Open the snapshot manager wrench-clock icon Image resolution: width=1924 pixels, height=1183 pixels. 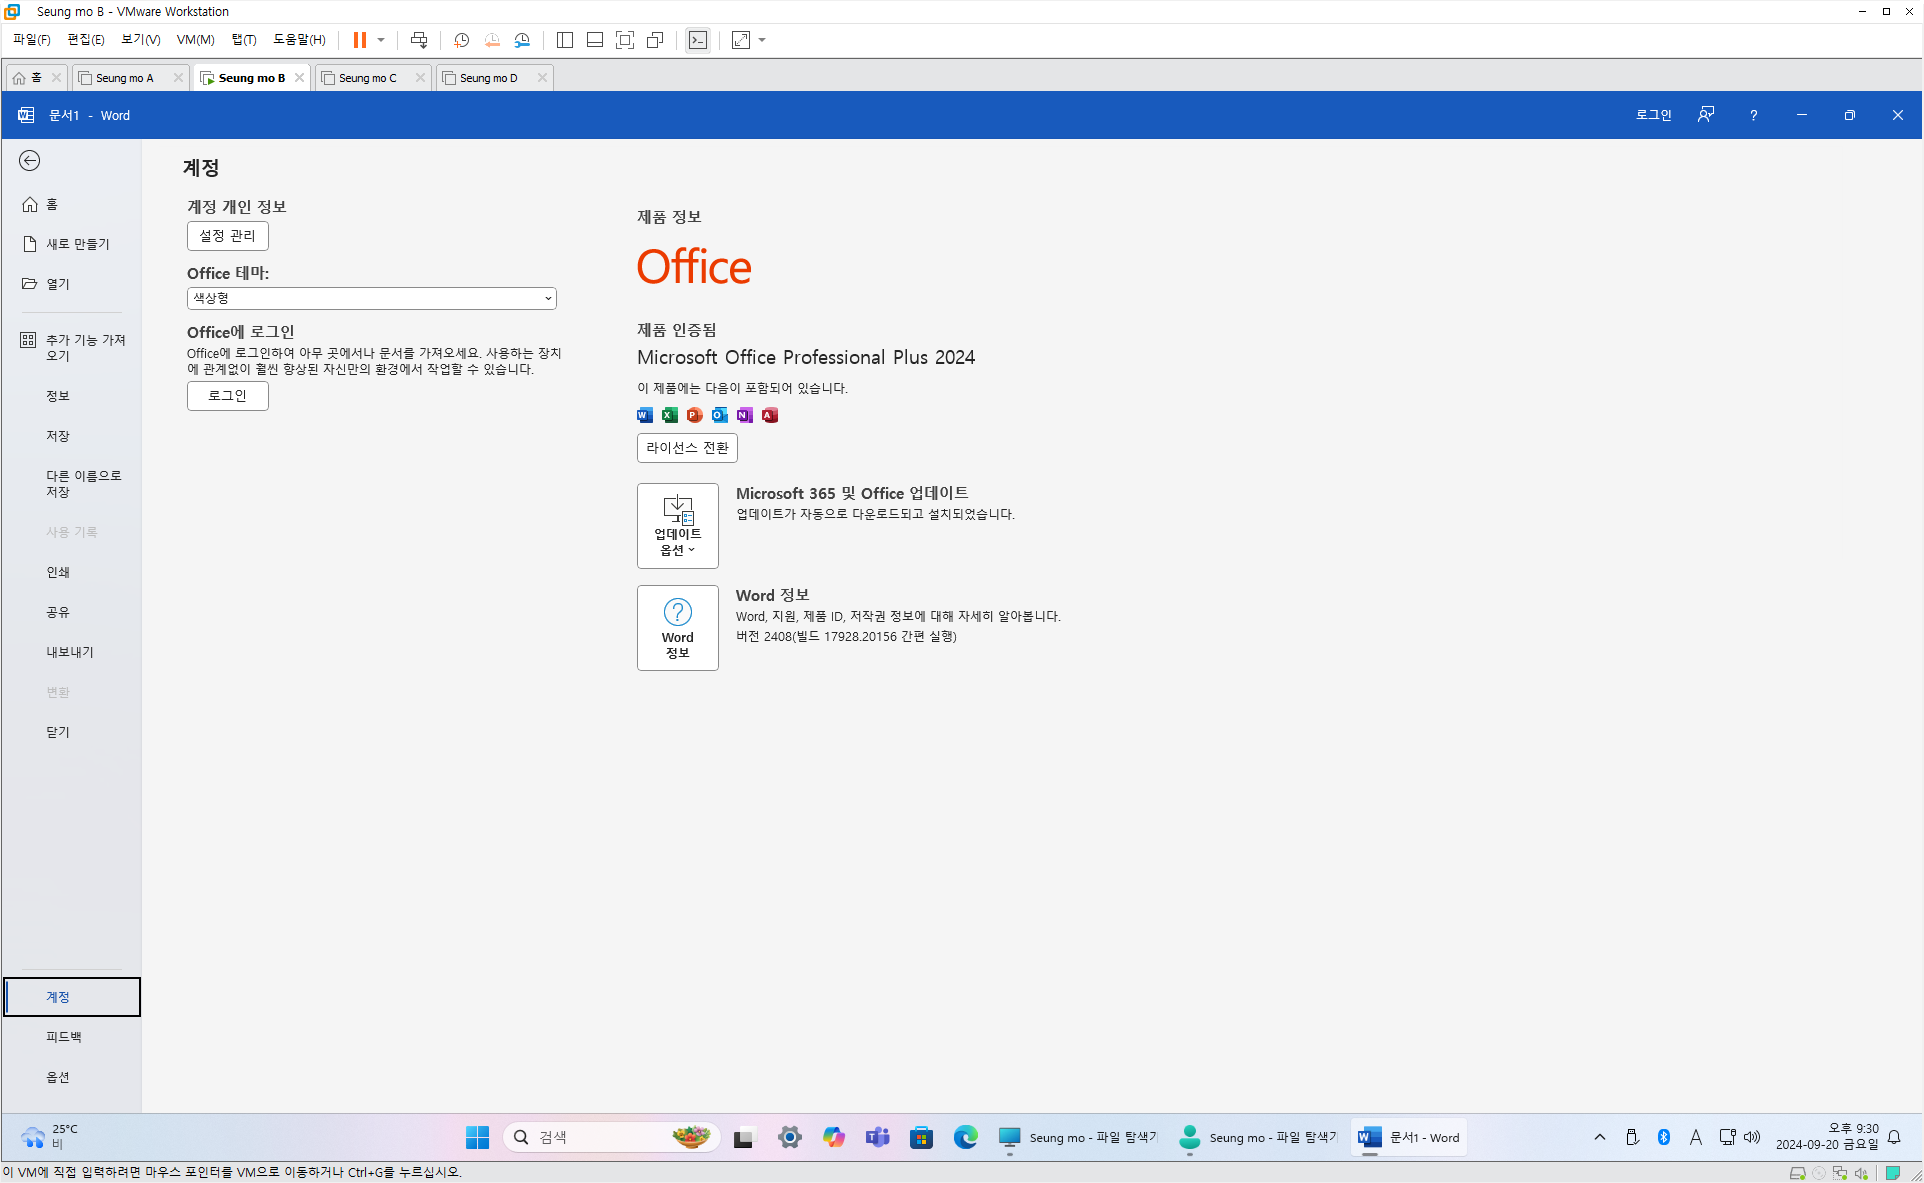point(522,40)
